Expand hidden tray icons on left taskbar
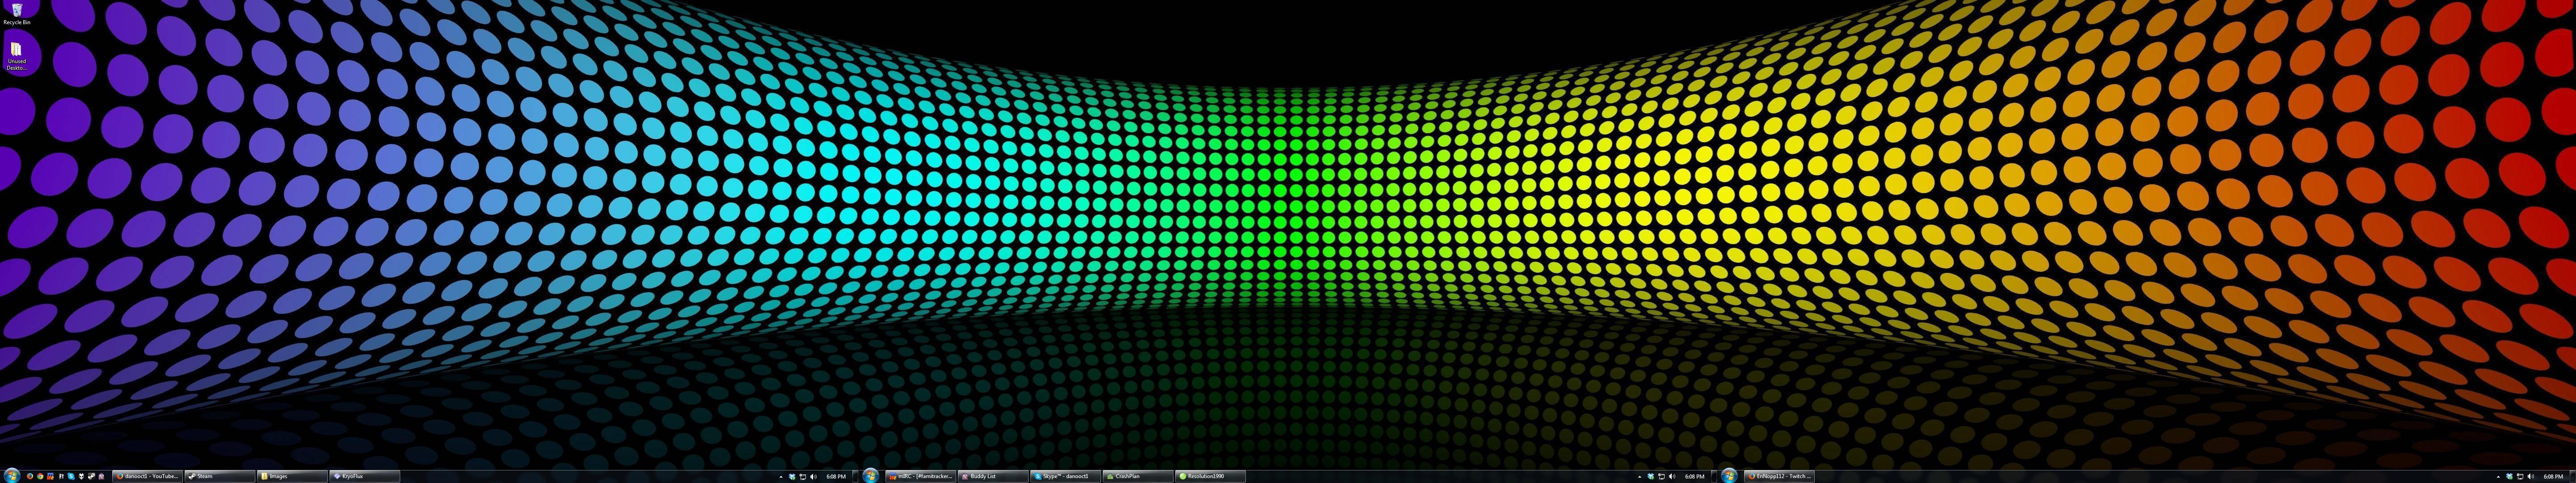Image resolution: width=2576 pixels, height=483 pixels. coord(781,477)
